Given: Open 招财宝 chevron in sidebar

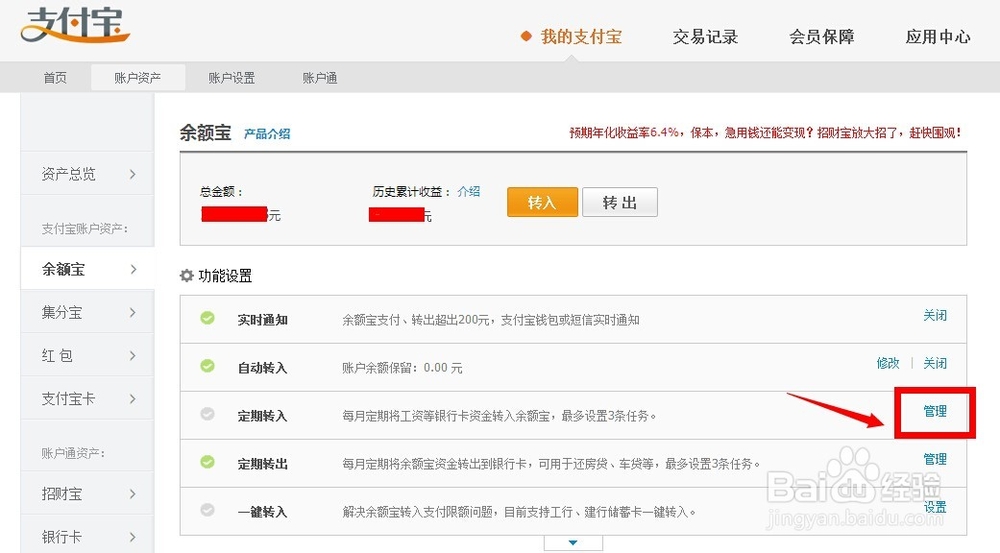Looking at the screenshot, I should pos(133,494).
